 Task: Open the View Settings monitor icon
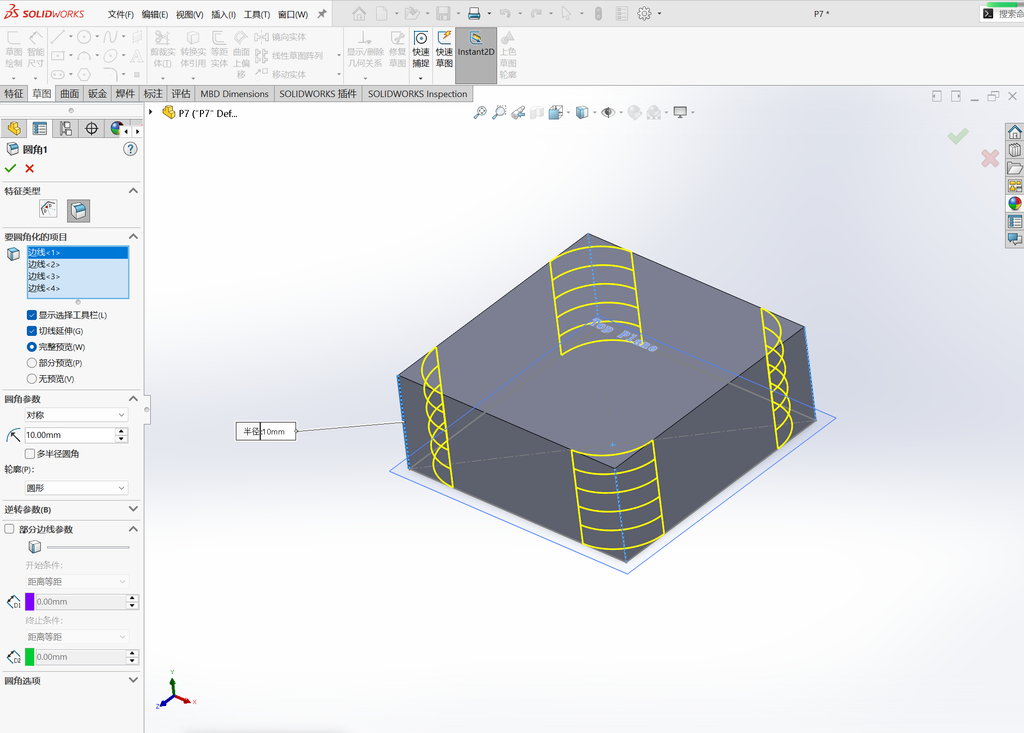[680, 112]
